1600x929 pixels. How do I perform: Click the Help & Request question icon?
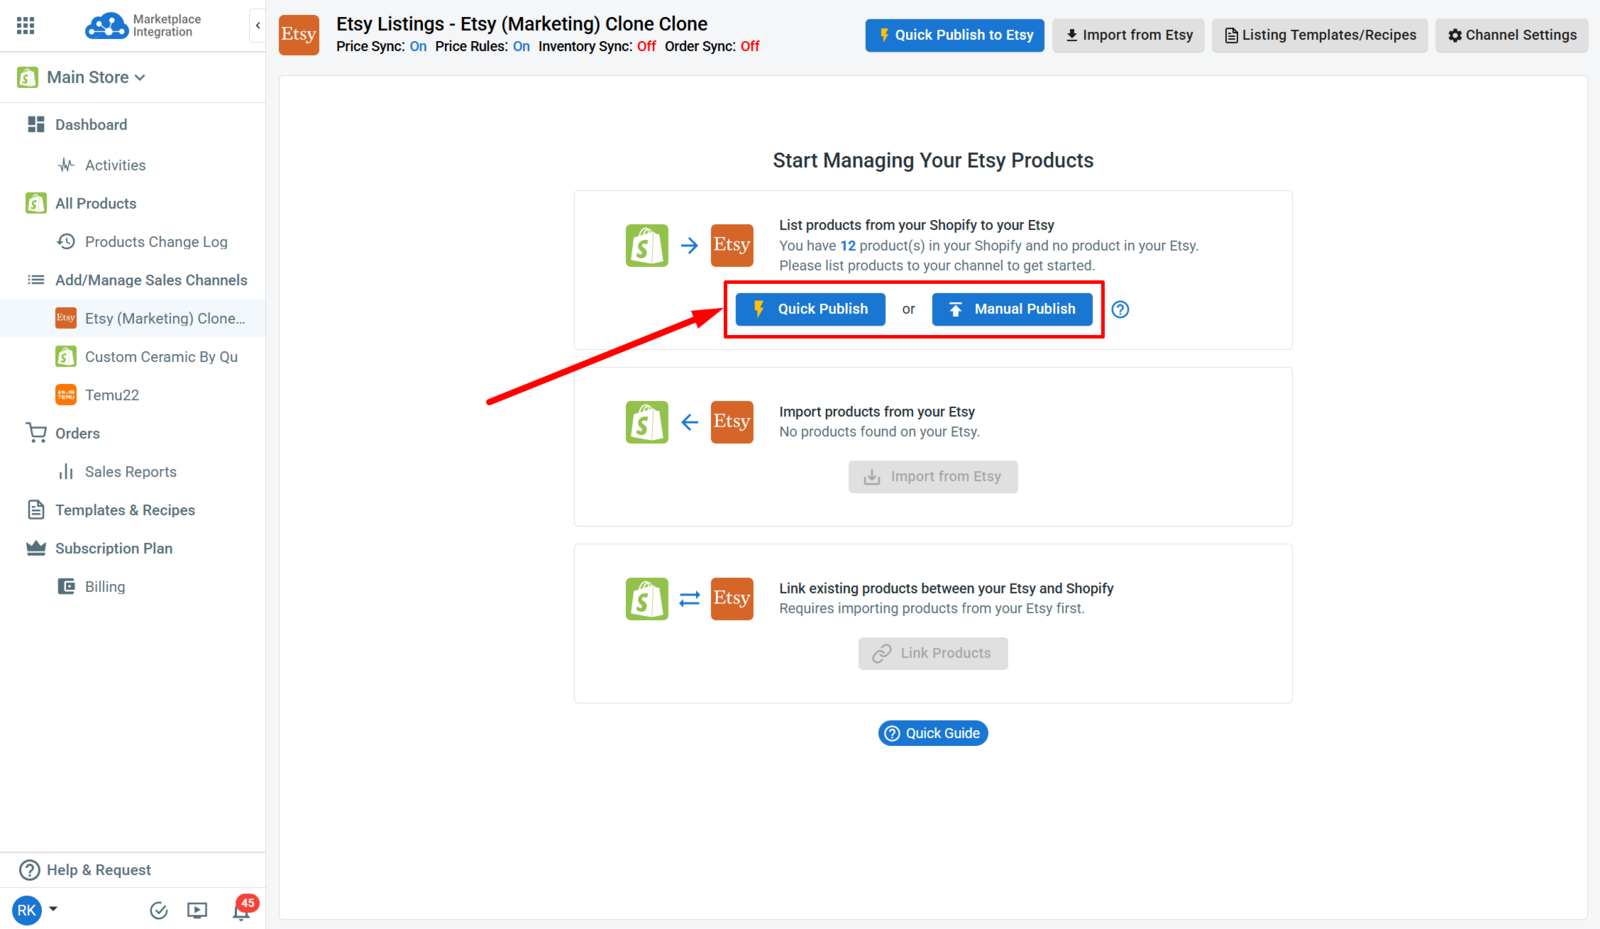30,870
